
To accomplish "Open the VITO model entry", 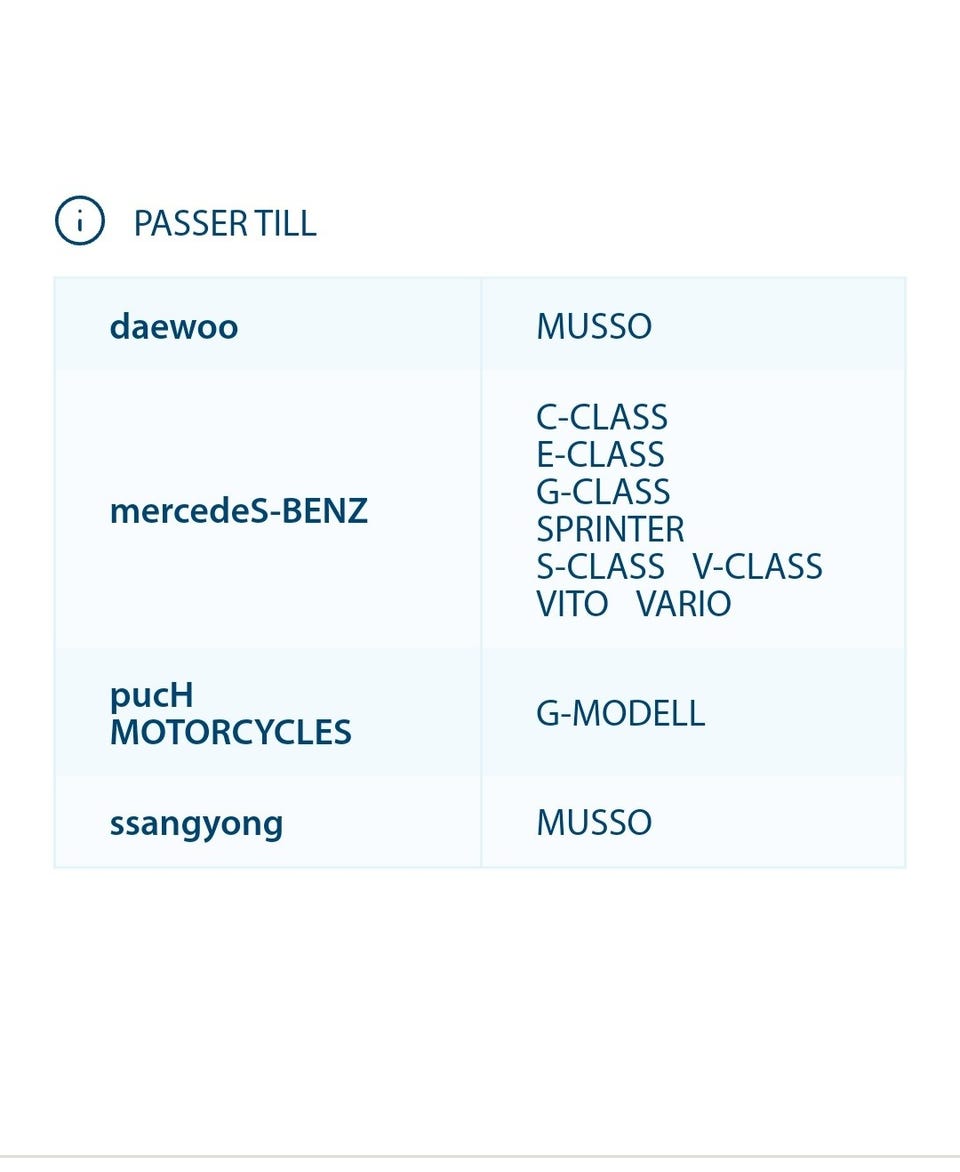I will point(572,604).
